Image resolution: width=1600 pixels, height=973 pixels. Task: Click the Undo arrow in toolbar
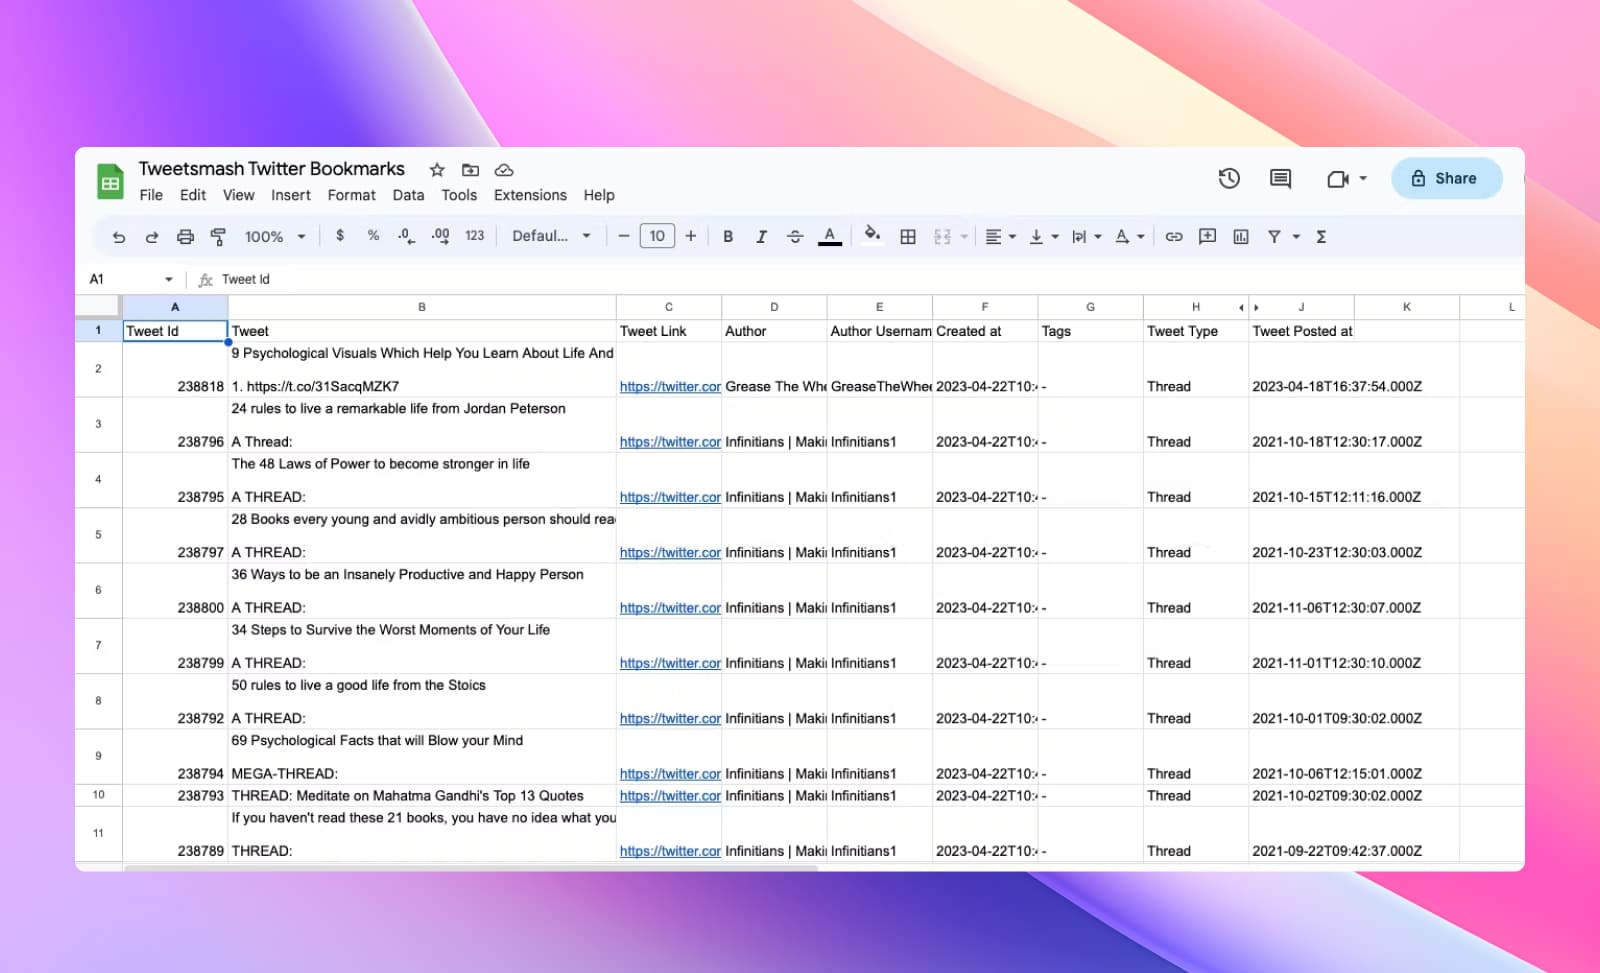119,237
